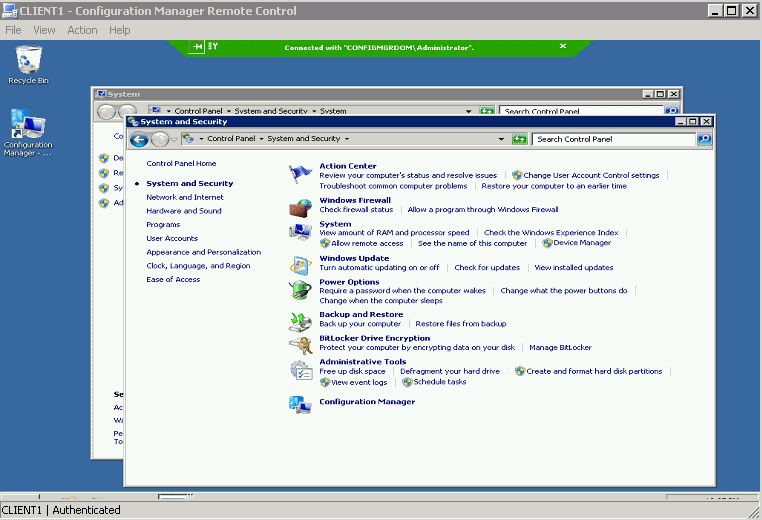Expand the recent pages arrow beside forward button
Screen dimensions: 762x520
pyautogui.click(x=174, y=140)
